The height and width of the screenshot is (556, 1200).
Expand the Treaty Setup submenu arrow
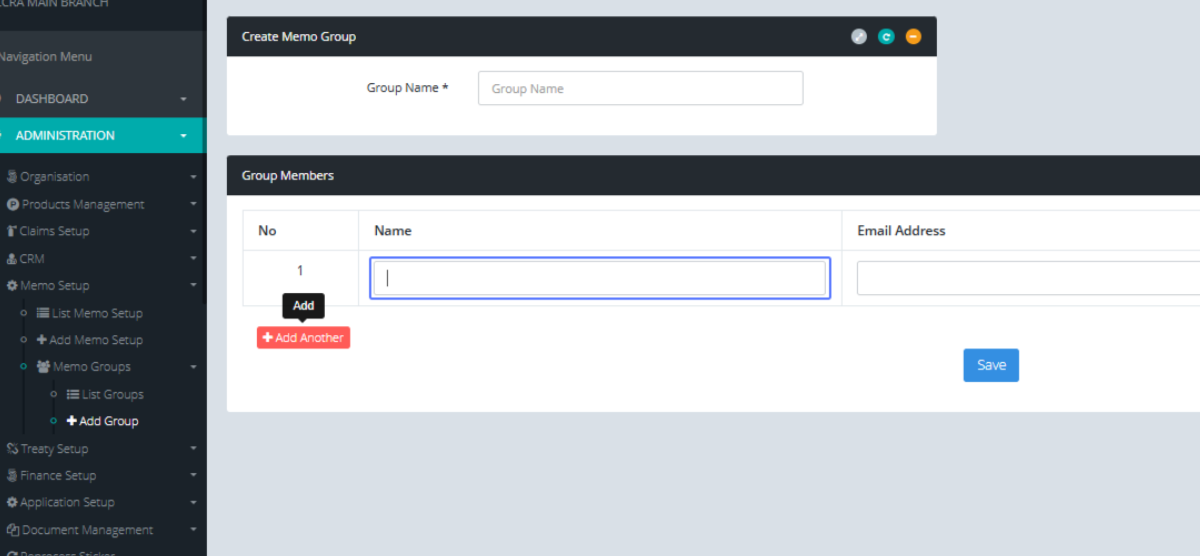193,450
